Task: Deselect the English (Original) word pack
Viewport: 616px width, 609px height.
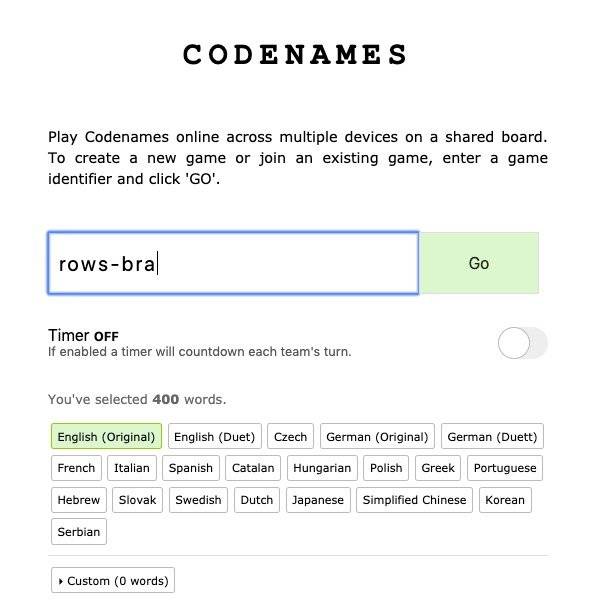Action: click(106, 436)
